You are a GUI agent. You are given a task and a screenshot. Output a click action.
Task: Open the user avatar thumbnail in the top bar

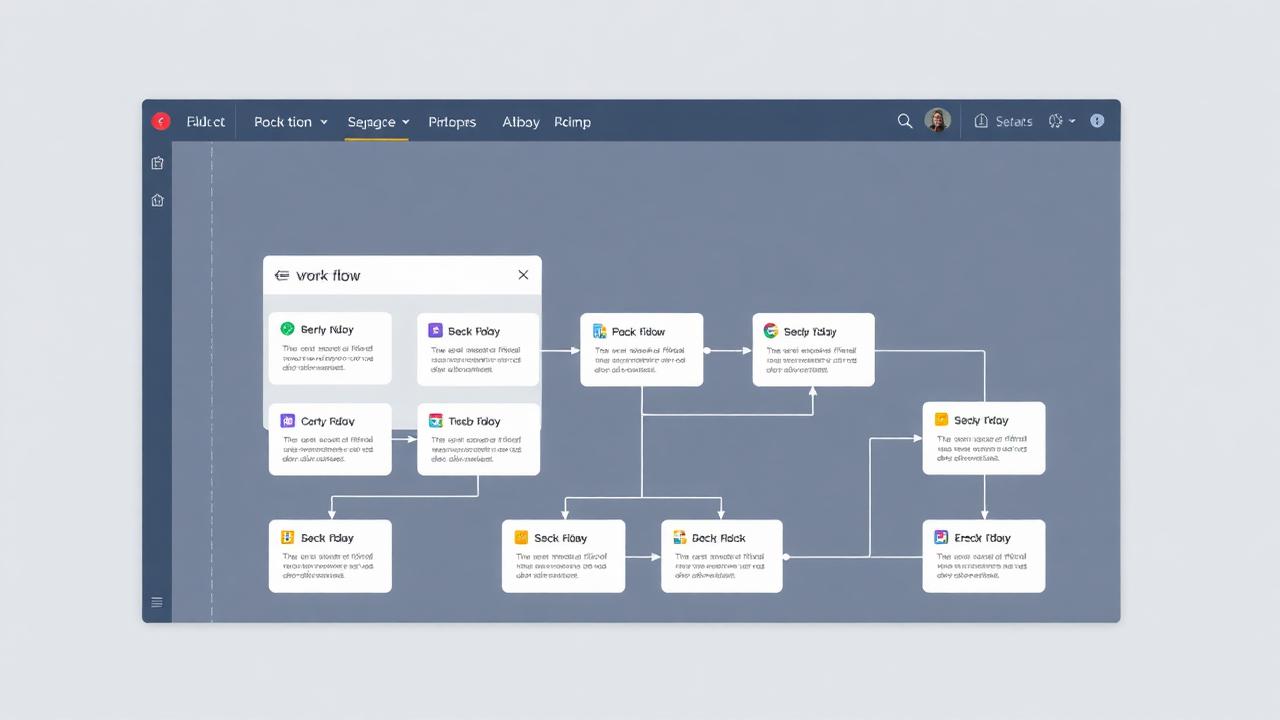937,120
